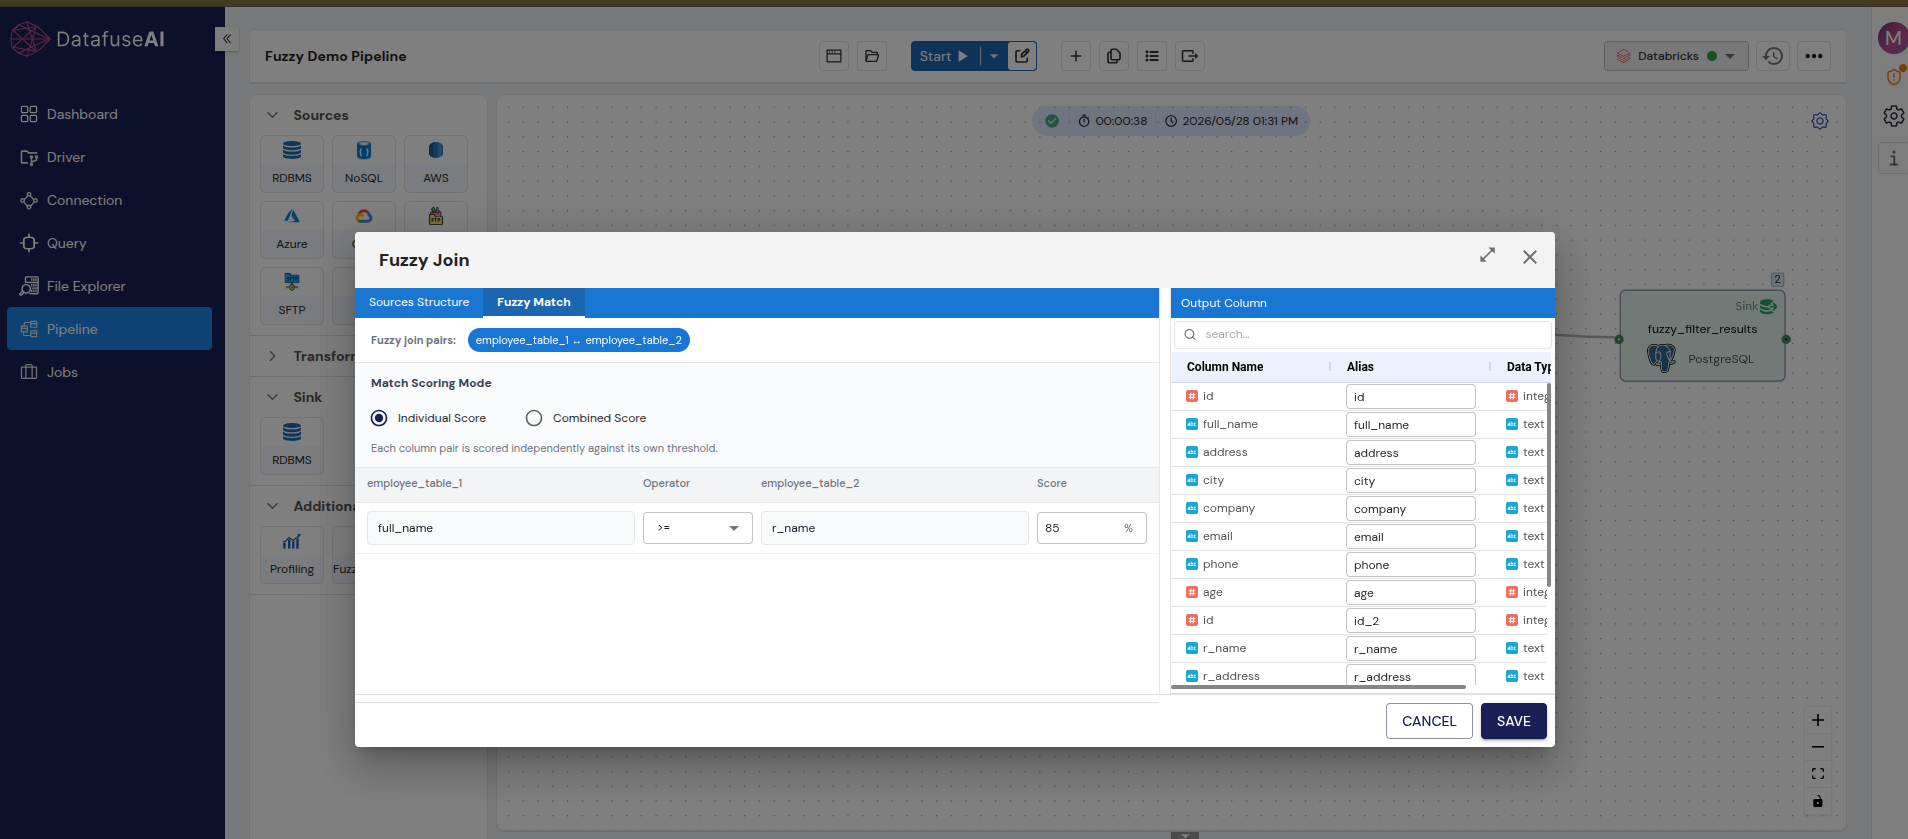Collapse the Additional section
1908x839 pixels.
click(272, 506)
